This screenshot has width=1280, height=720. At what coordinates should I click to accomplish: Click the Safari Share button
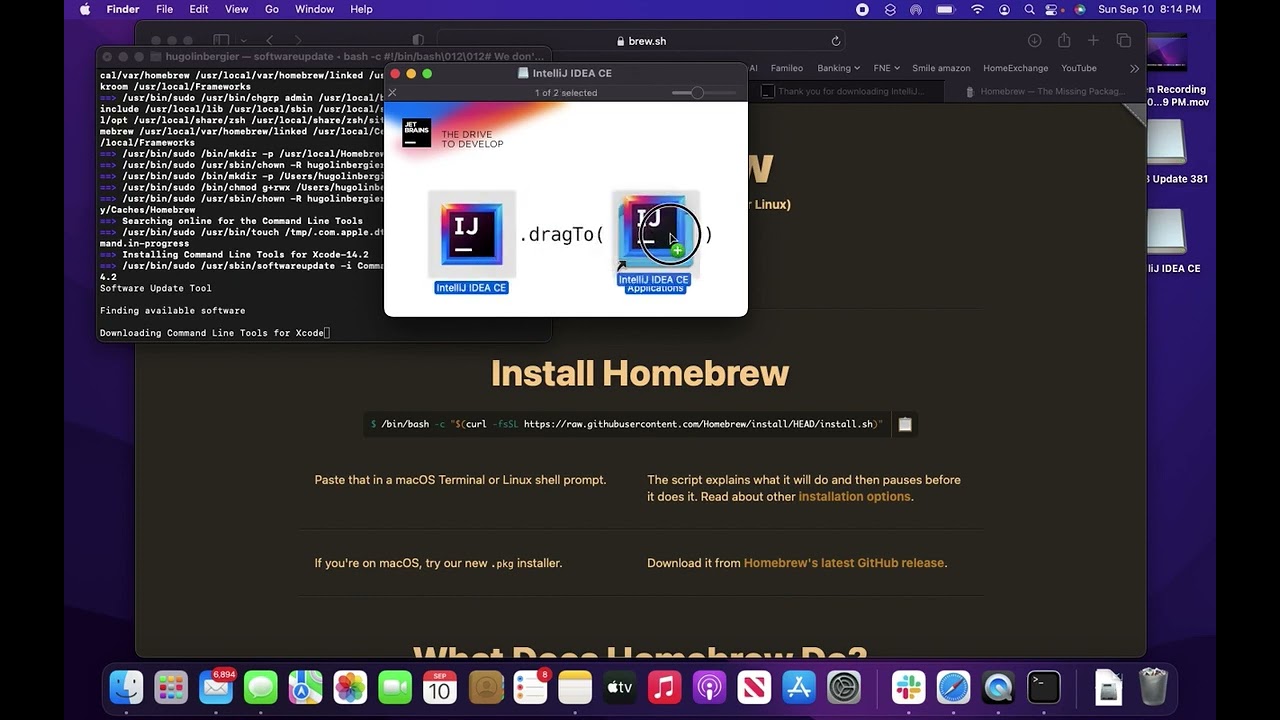tap(1064, 41)
